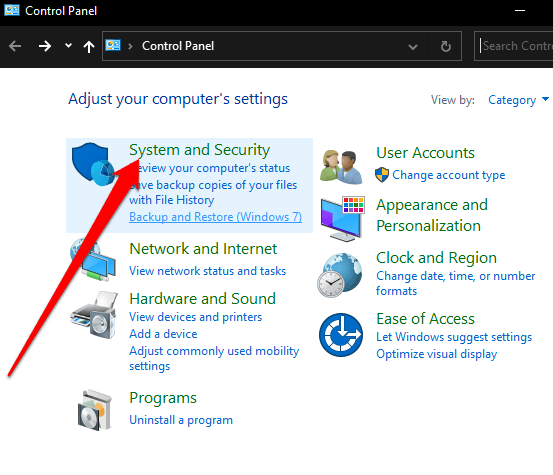This screenshot has width=553, height=475.
Task: Click Control Panel breadcrumb in address bar
Action: (x=178, y=46)
